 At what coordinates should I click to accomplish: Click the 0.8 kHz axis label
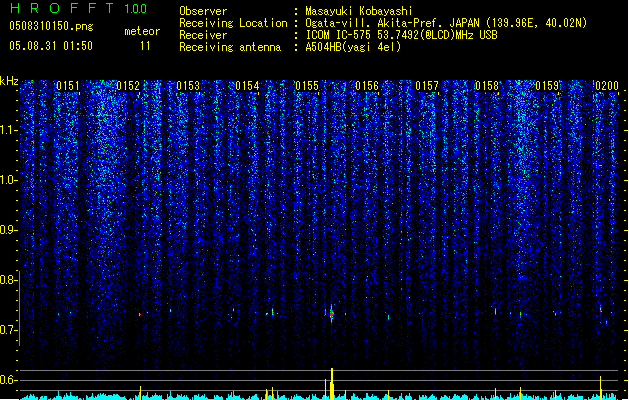8,280
